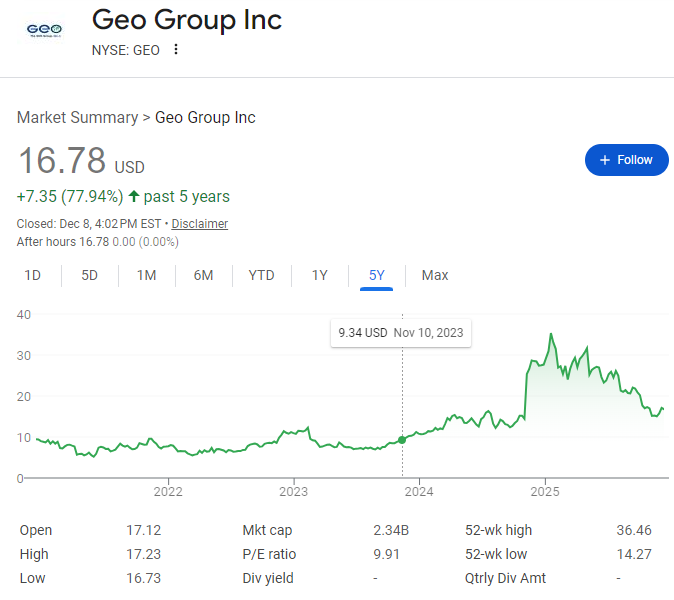Click the green data point on chart
674x600 pixels.
click(x=402, y=440)
